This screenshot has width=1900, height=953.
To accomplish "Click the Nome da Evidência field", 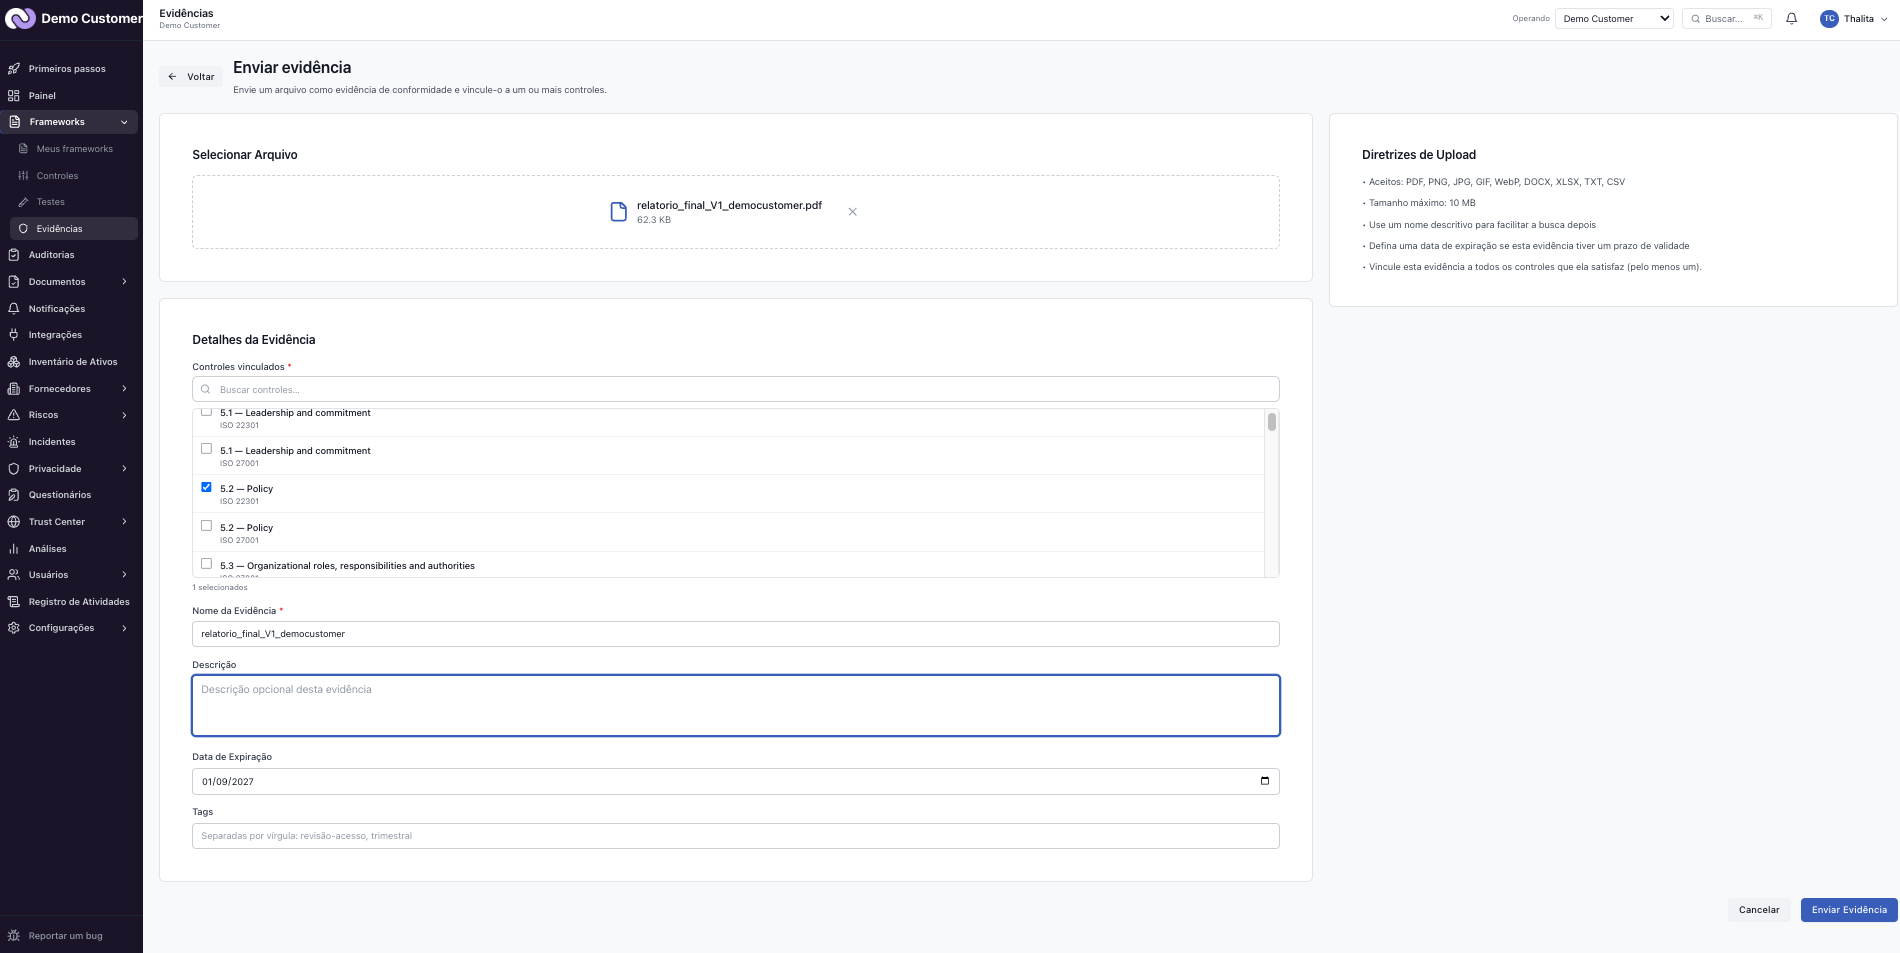I will (x=736, y=634).
